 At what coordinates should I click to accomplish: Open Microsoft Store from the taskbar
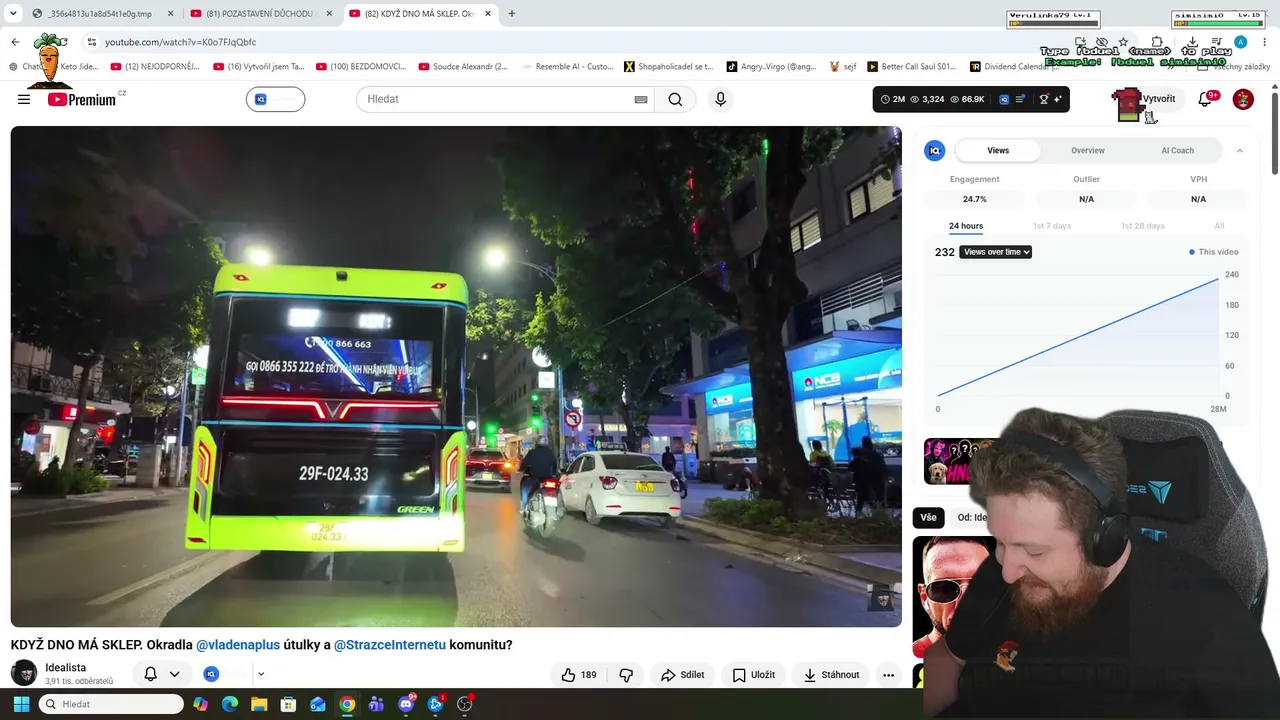288,704
